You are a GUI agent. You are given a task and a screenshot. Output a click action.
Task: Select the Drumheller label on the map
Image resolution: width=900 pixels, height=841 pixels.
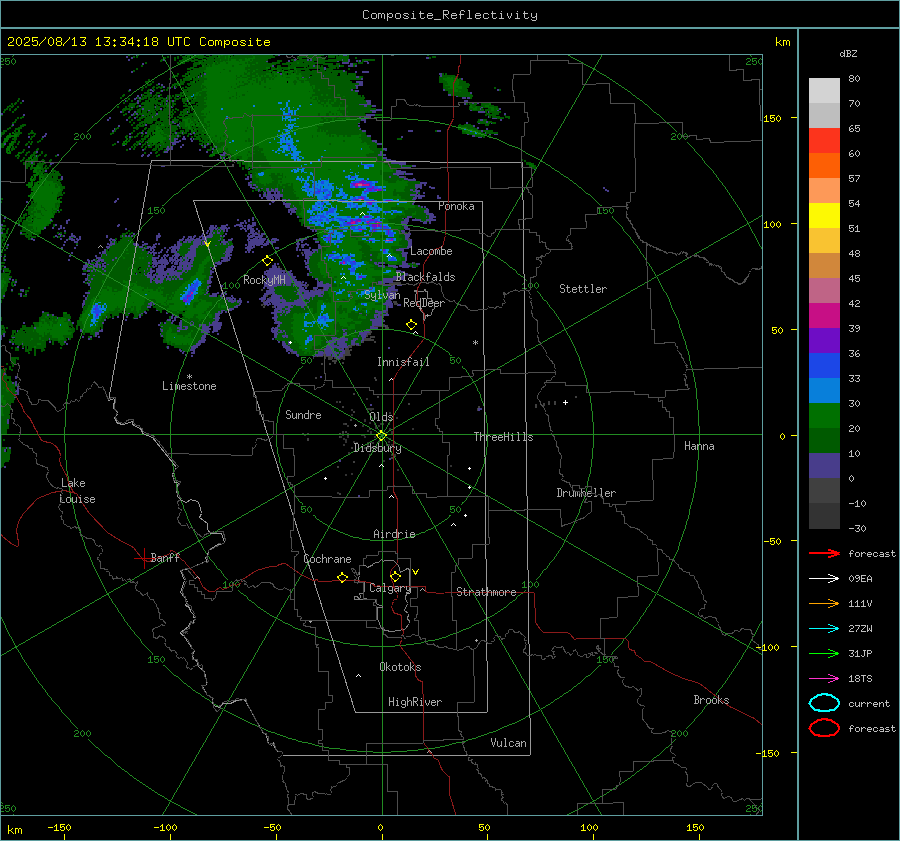tap(586, 493)
